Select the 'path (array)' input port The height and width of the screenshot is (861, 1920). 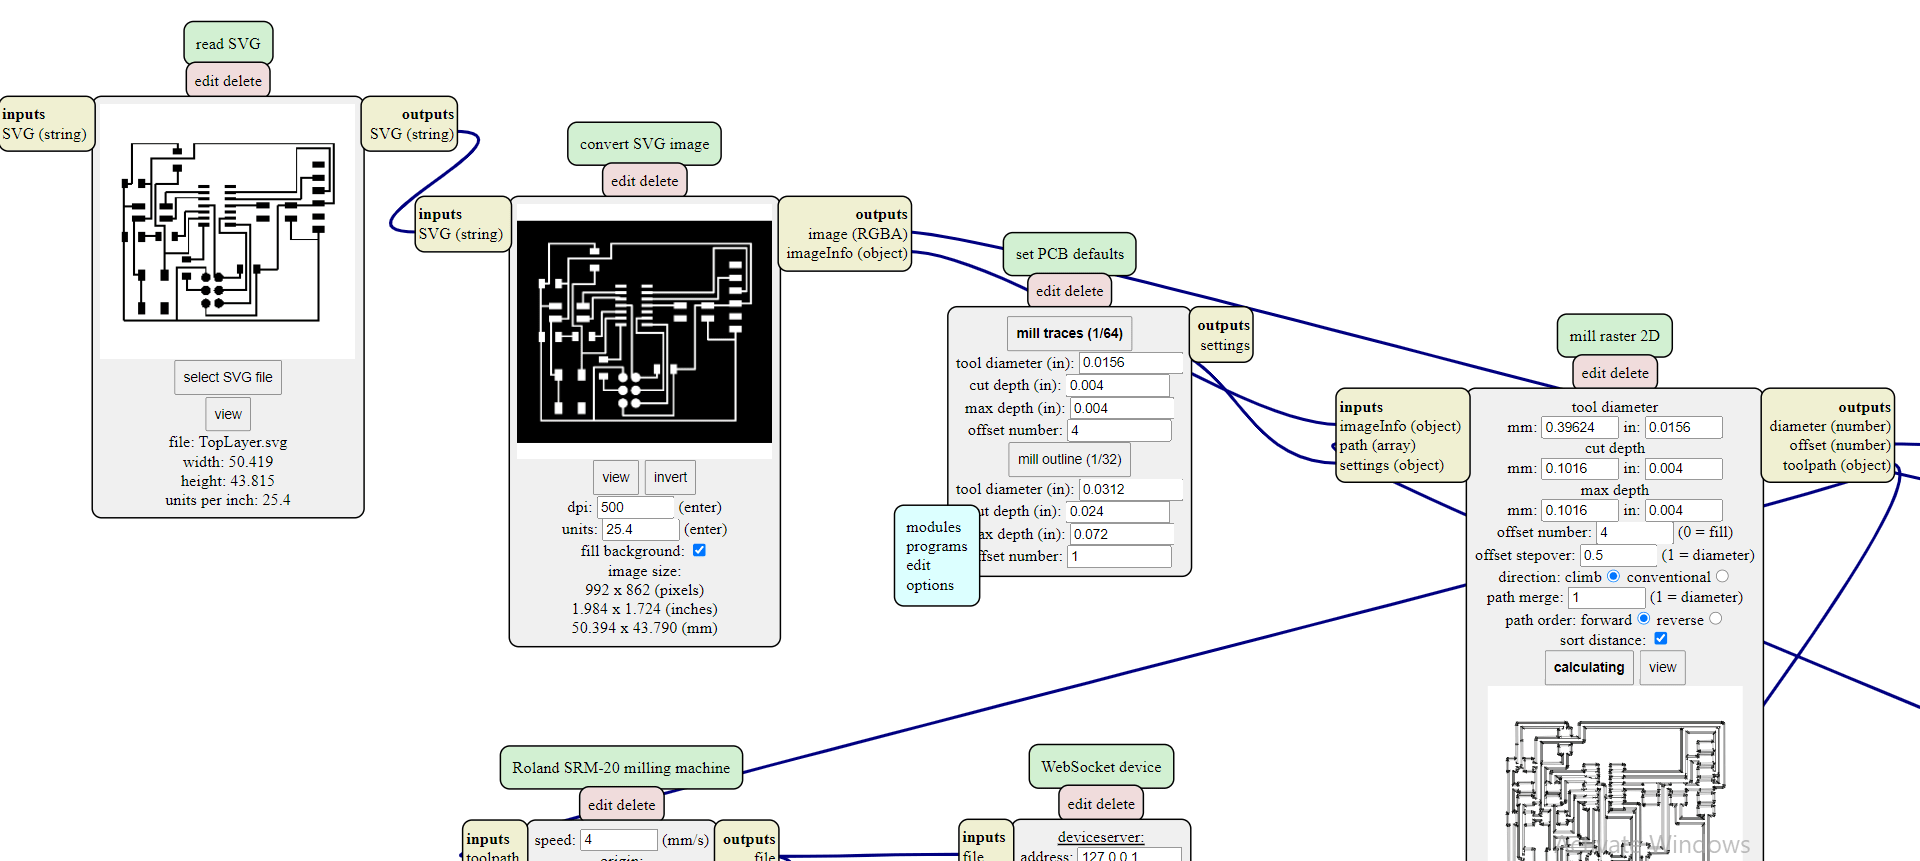tap(1377, 445)
